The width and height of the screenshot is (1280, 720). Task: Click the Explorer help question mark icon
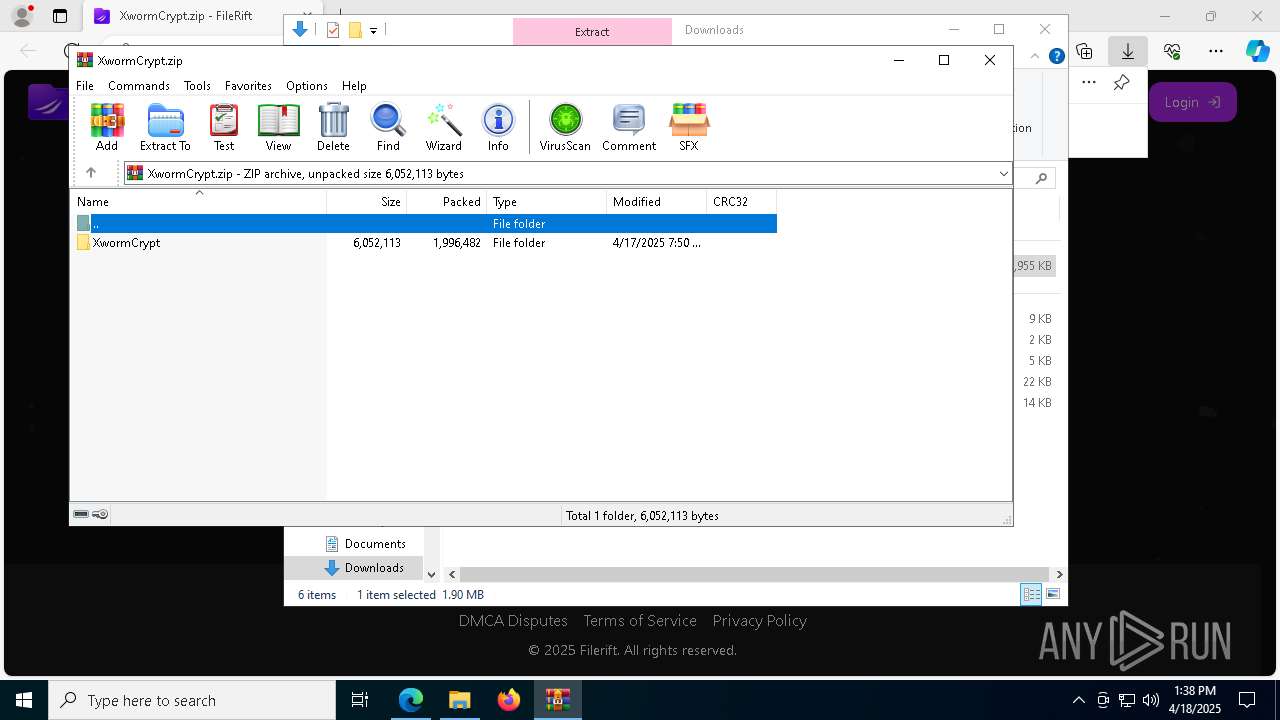(1056, 56)
